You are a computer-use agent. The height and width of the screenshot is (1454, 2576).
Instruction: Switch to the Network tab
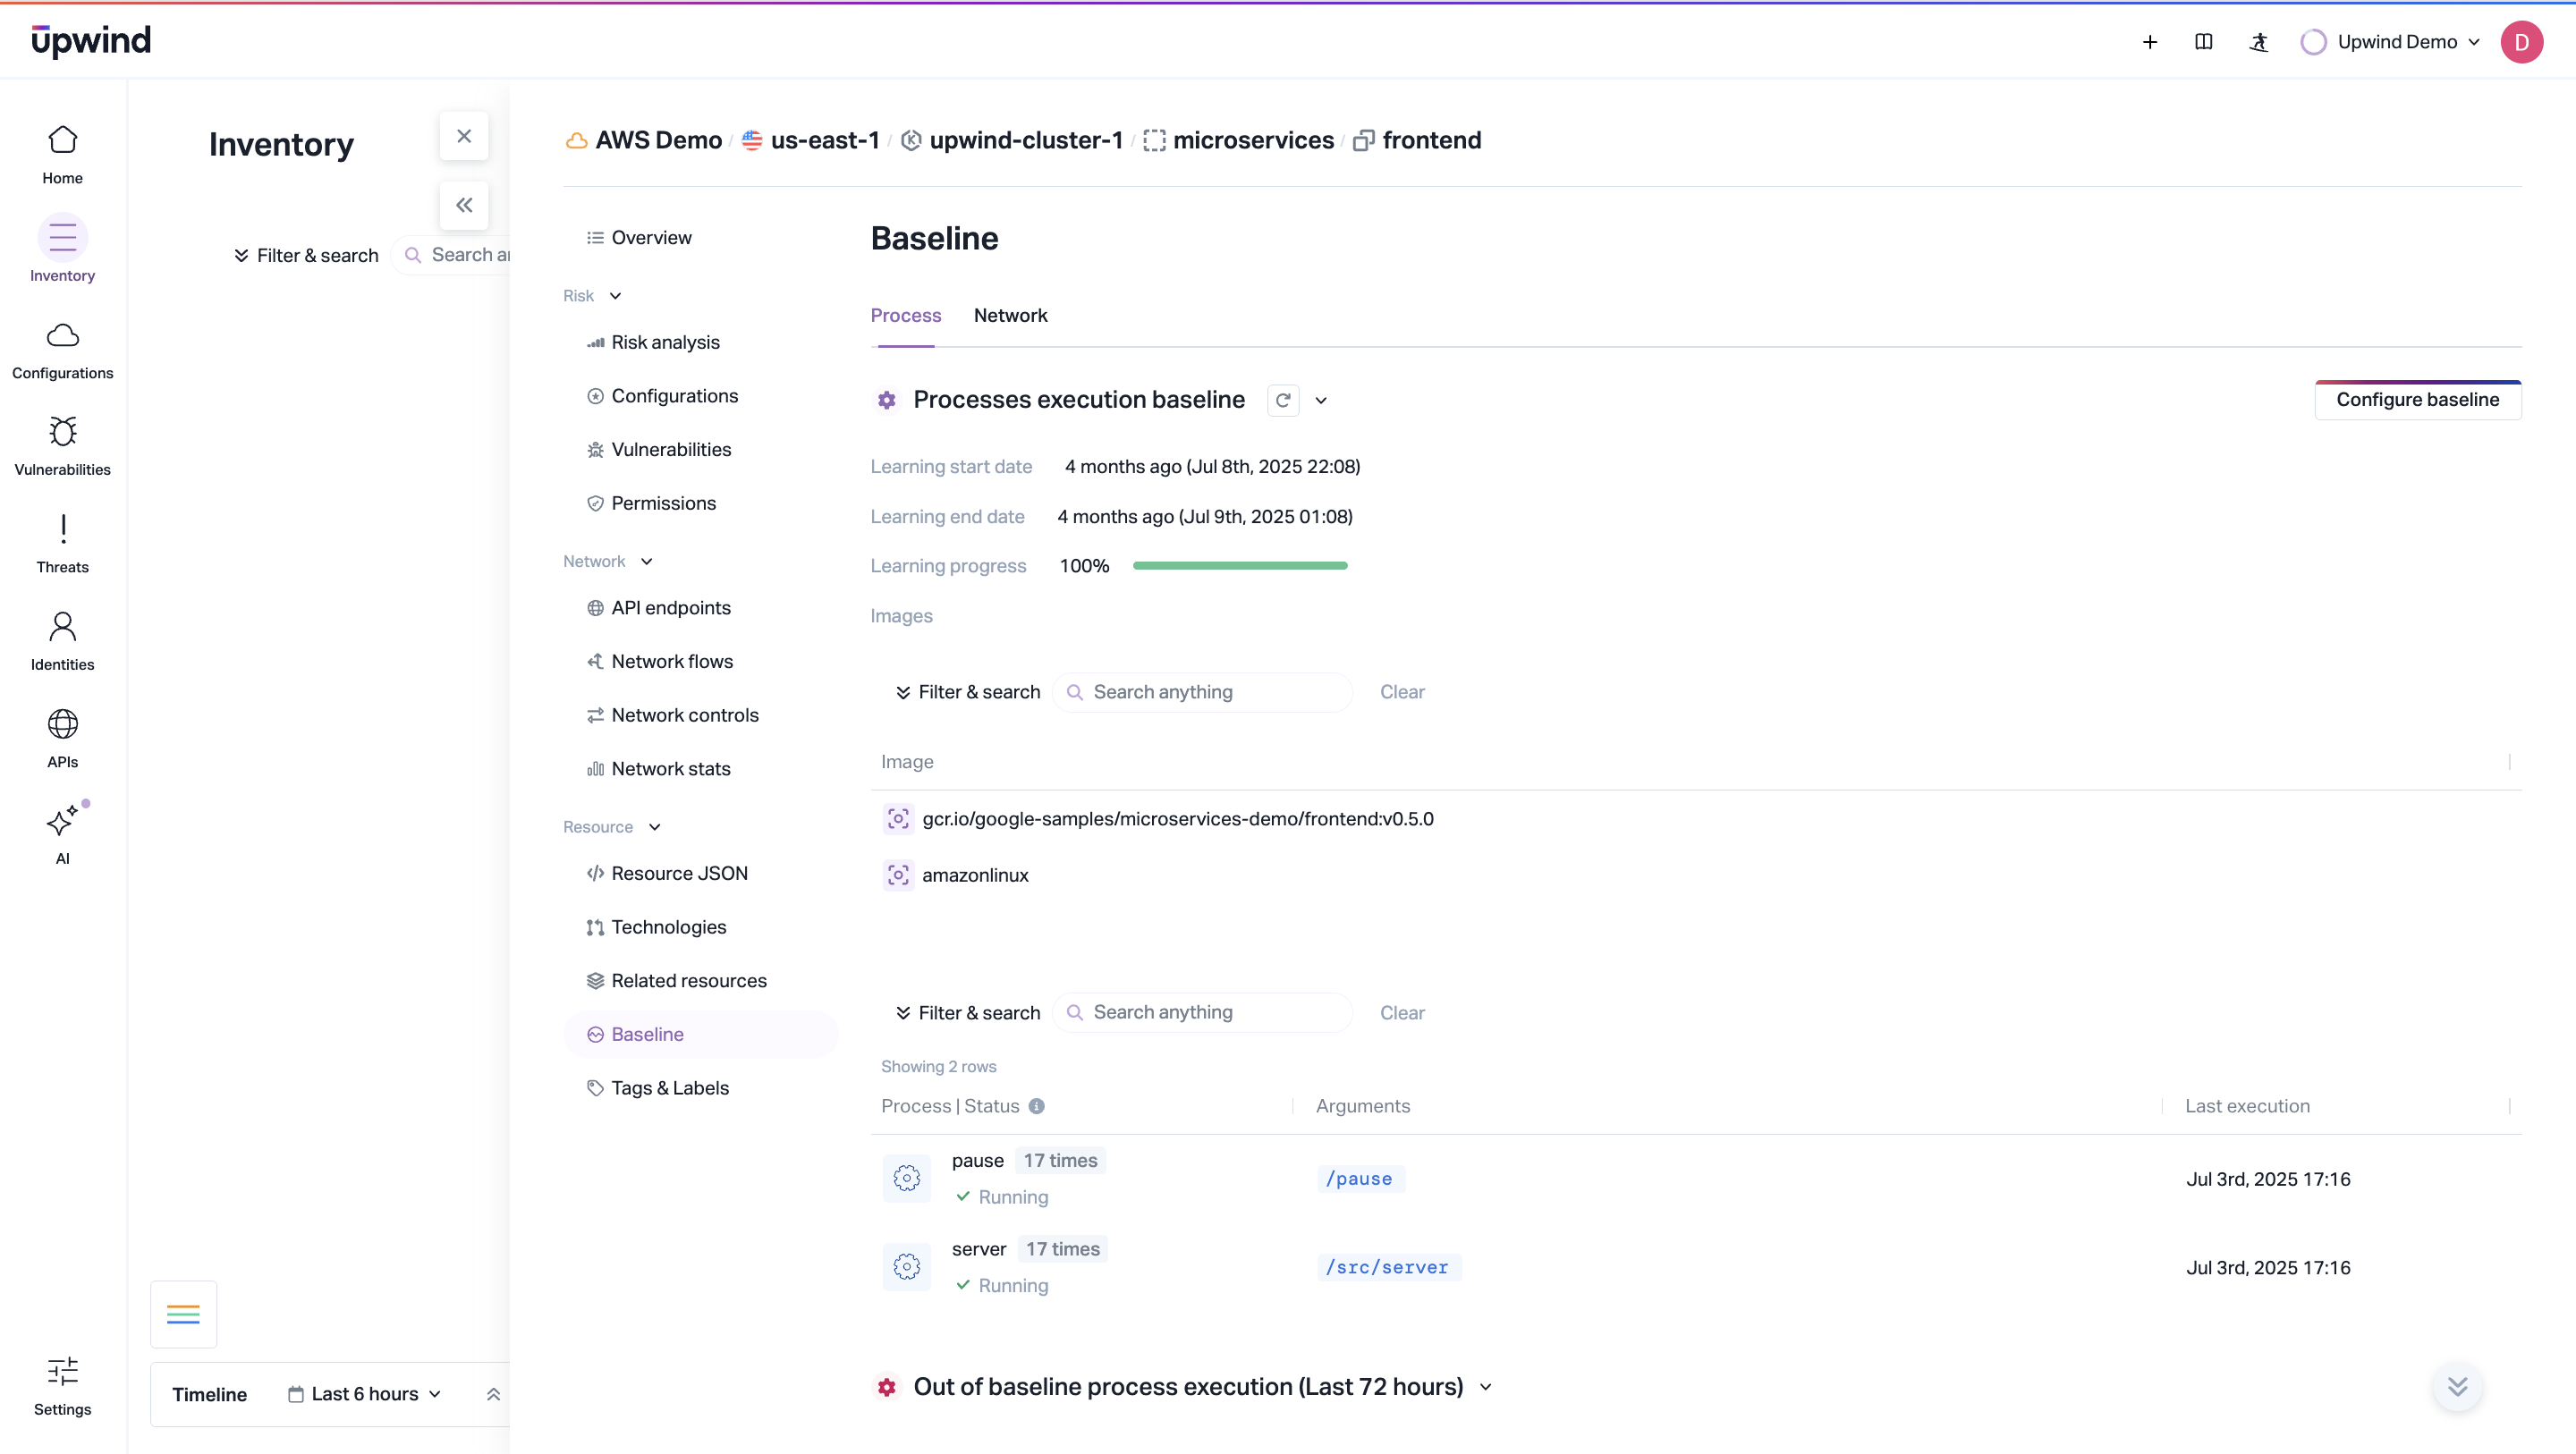point(1010,315)
